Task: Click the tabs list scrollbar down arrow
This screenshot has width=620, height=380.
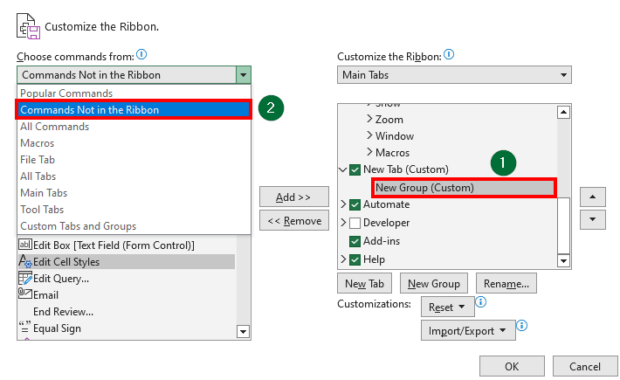Action: (x=563, y=261)
